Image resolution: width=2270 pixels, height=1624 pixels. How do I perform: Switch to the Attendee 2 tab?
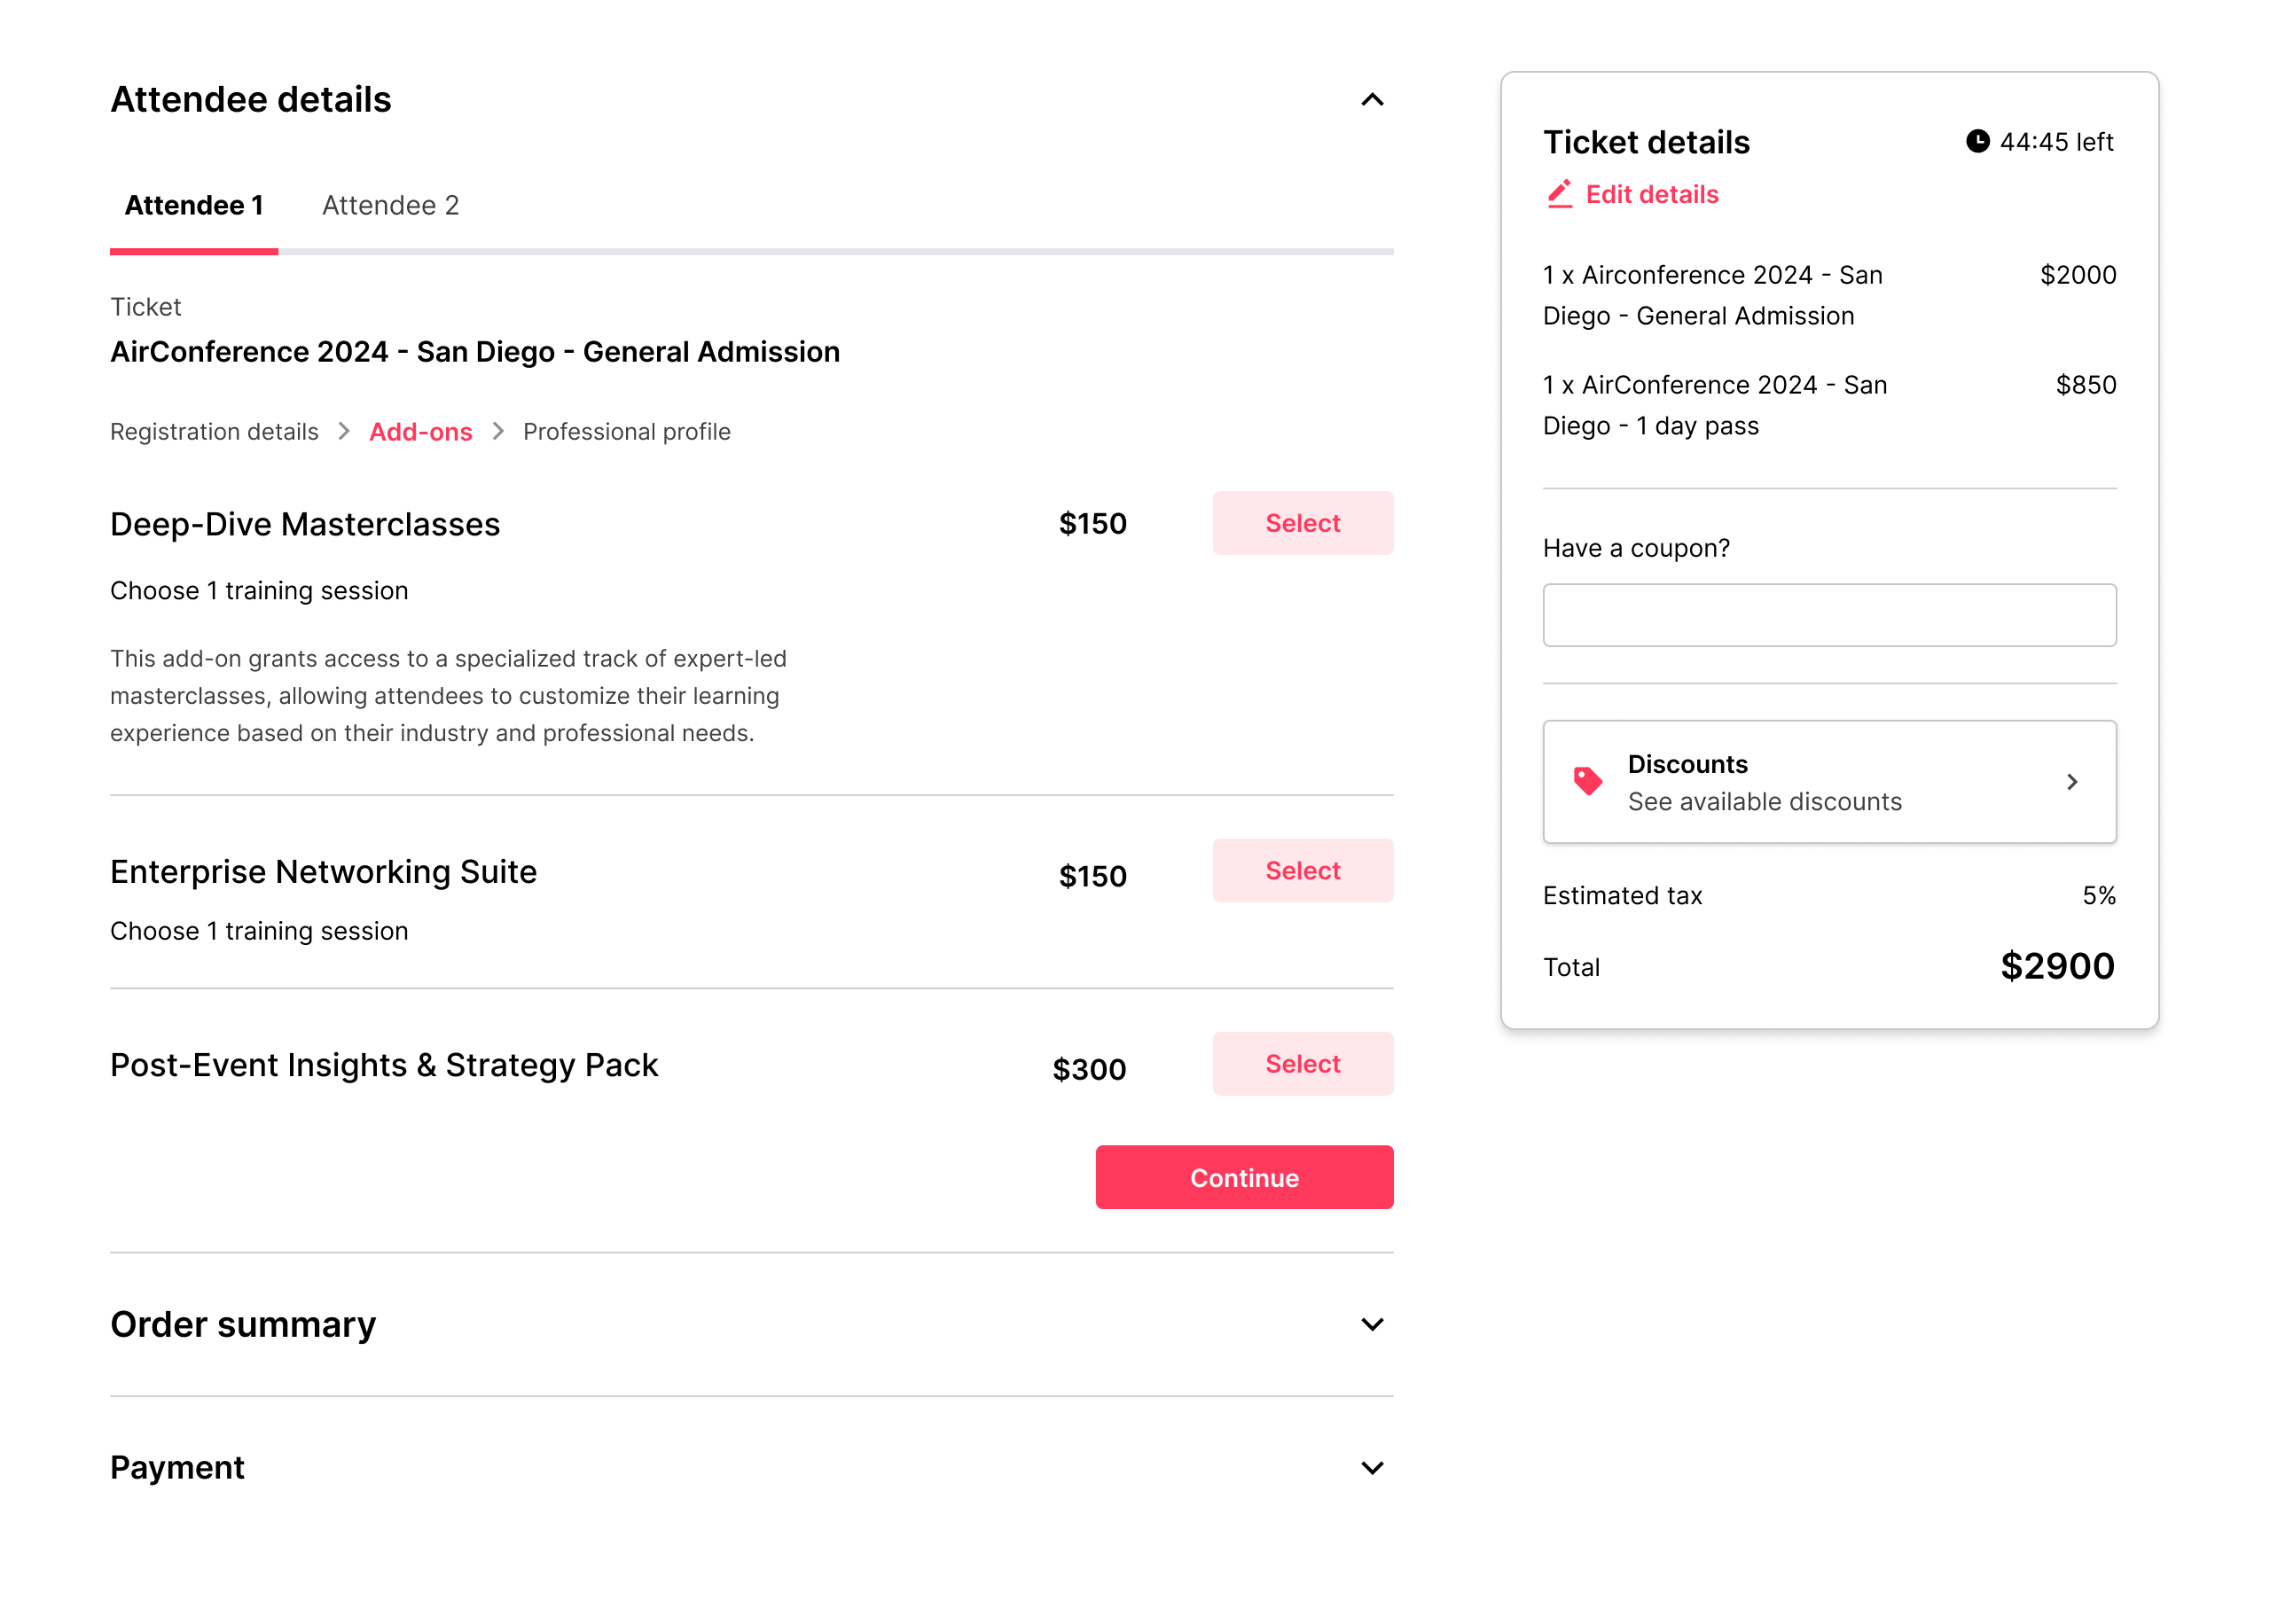click(390, 205)
